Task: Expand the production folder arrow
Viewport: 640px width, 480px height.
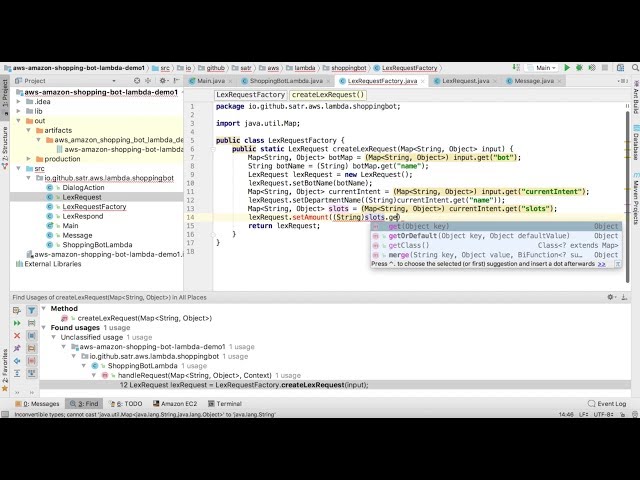Action: [x=29, y=159]
